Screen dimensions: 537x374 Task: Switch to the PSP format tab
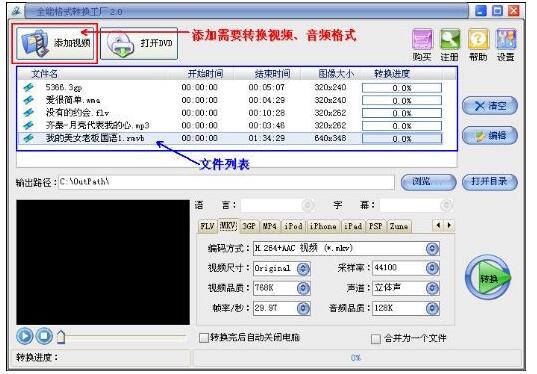point(376,226)
